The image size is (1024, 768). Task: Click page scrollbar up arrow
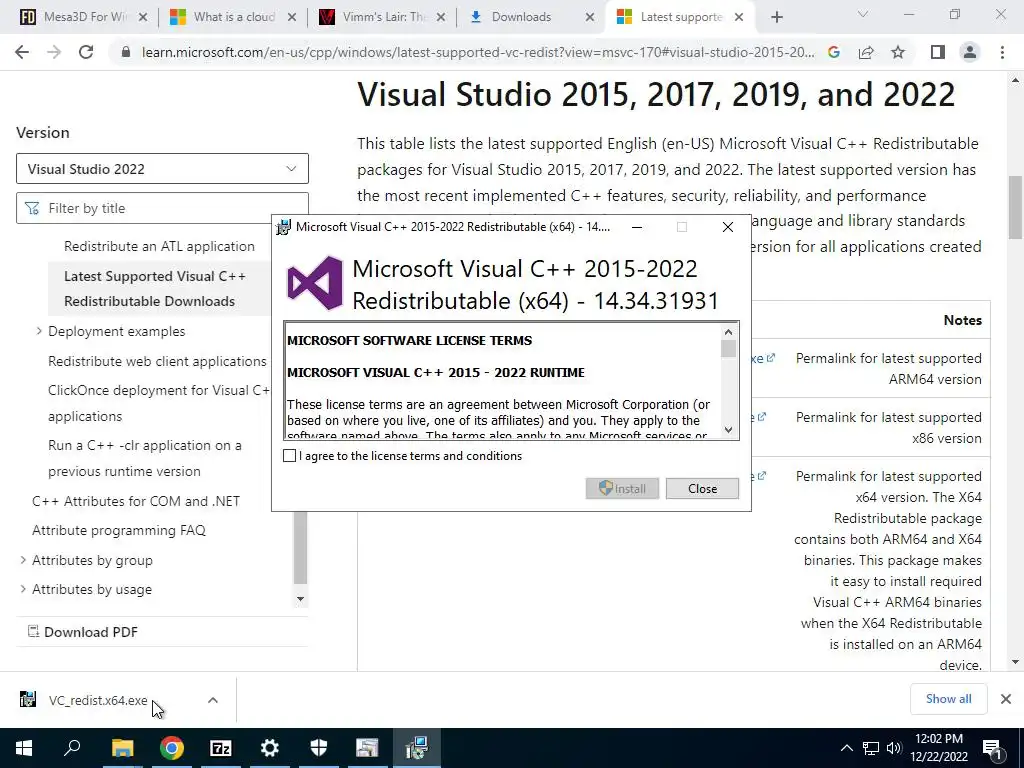pos(1016,81)
